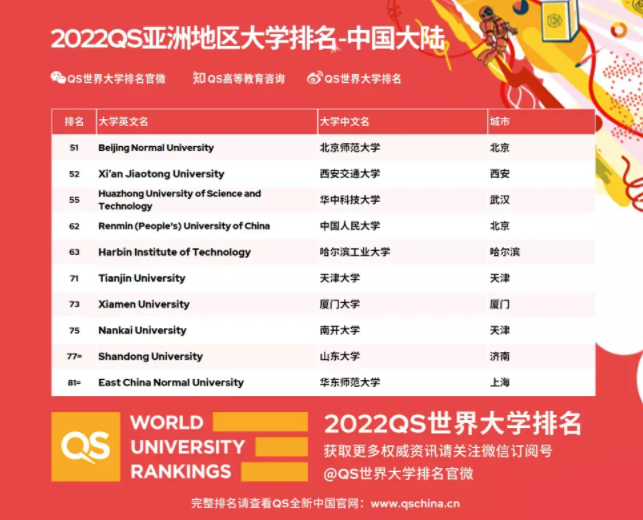Image resolution: width=643 pixels, height=520 pixels.
Task: Click Renmin (People's) University of China
Action: pyautogui.click(x=184, y=226)
